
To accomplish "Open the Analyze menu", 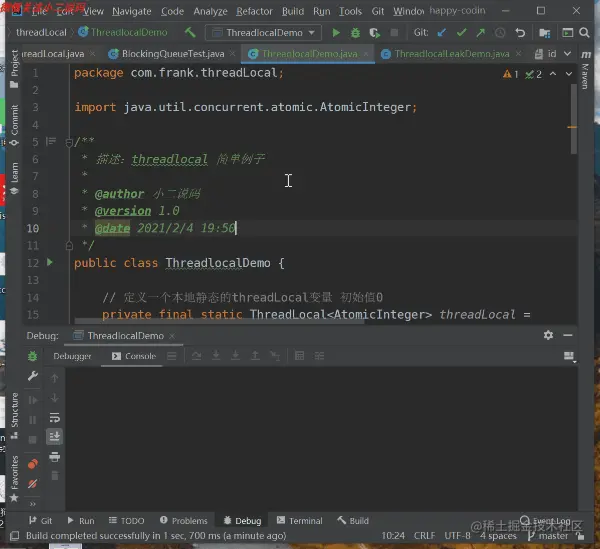I will coord(210,11).
